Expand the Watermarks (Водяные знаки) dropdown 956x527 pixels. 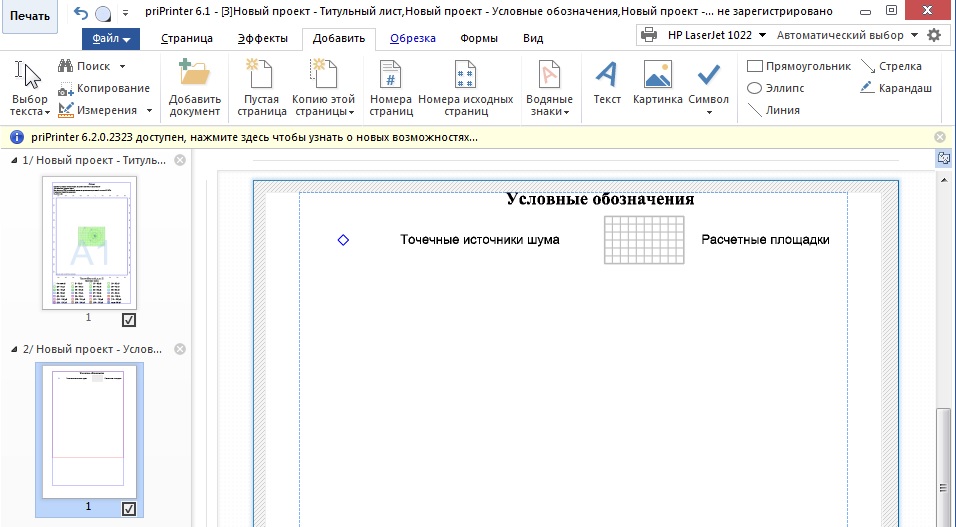pos(549,112)
